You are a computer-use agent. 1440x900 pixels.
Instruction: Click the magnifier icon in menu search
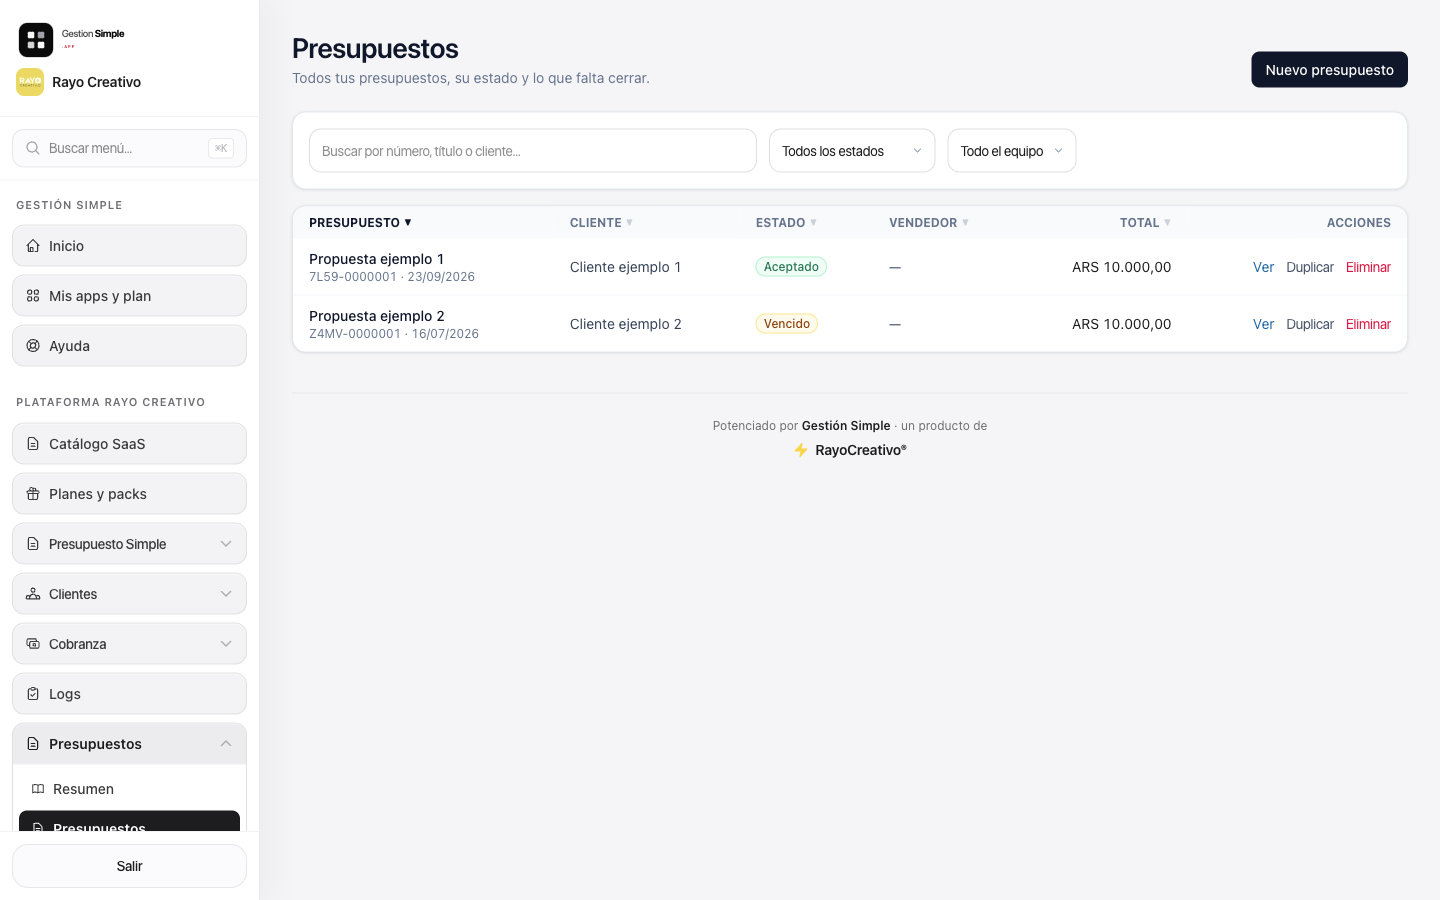(x=33, y=148)
